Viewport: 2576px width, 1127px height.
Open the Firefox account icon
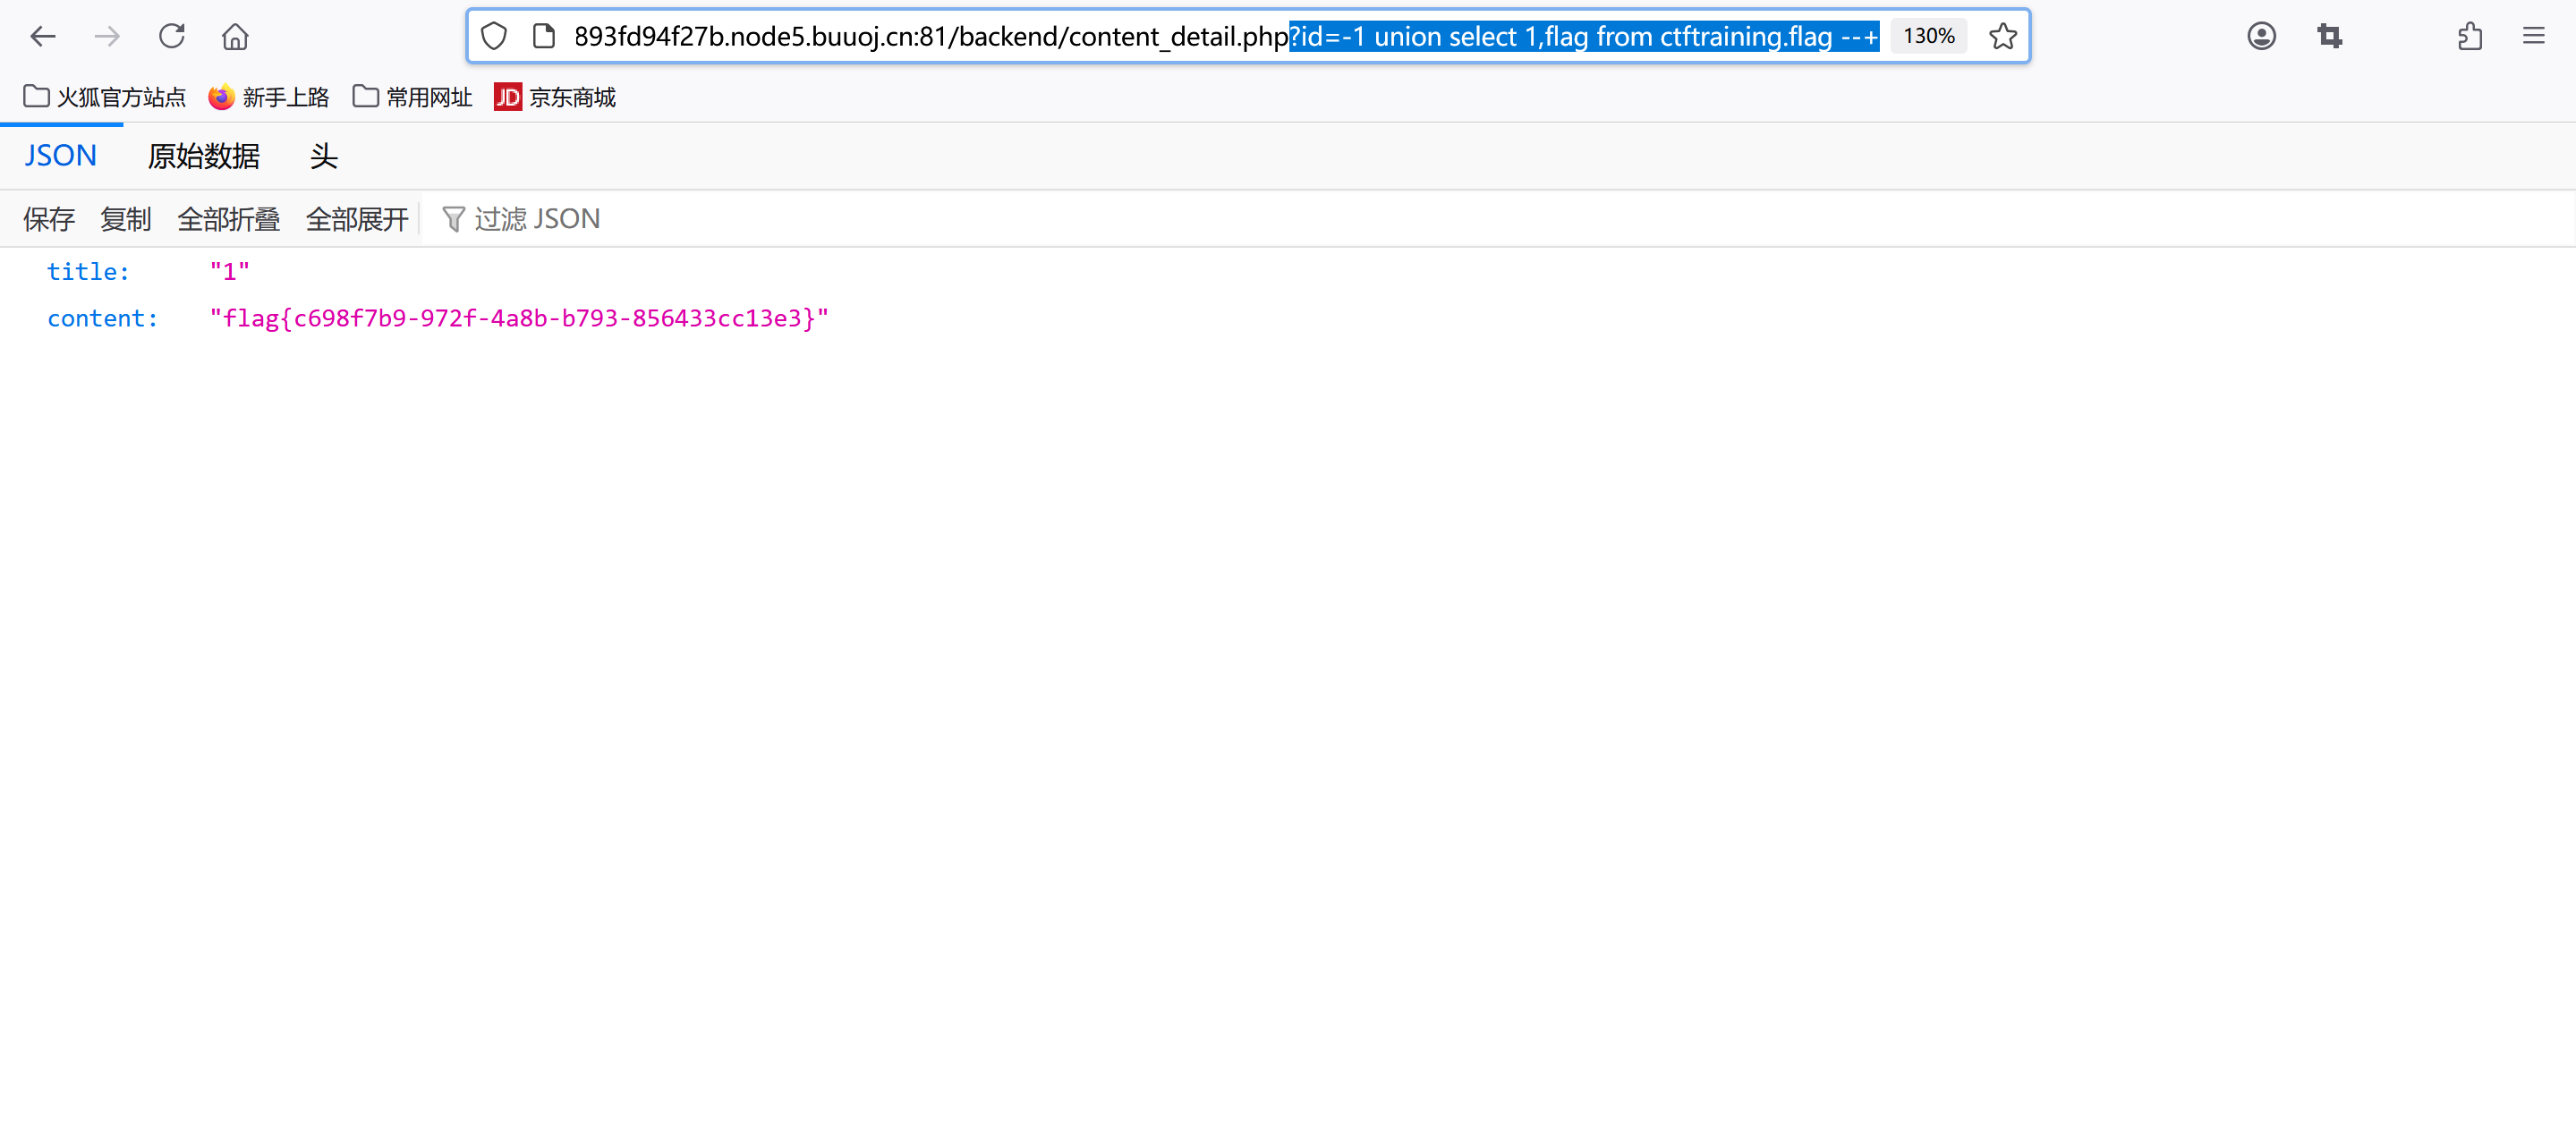click(2261, 37)
